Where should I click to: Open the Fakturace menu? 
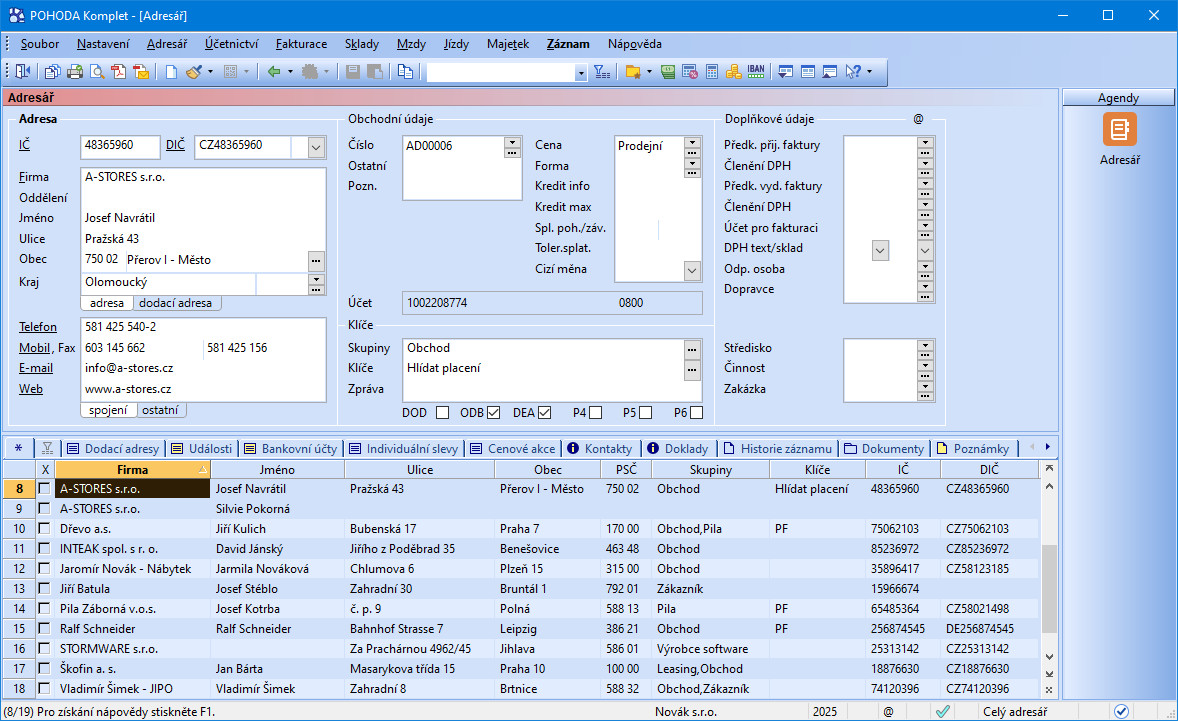[301, 44]
